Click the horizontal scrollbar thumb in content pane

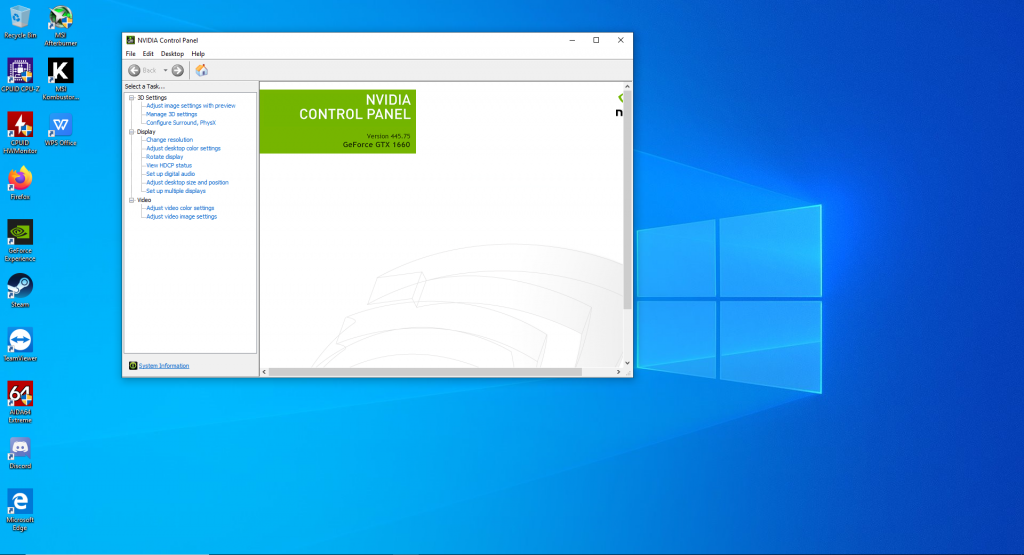point(425,372)
